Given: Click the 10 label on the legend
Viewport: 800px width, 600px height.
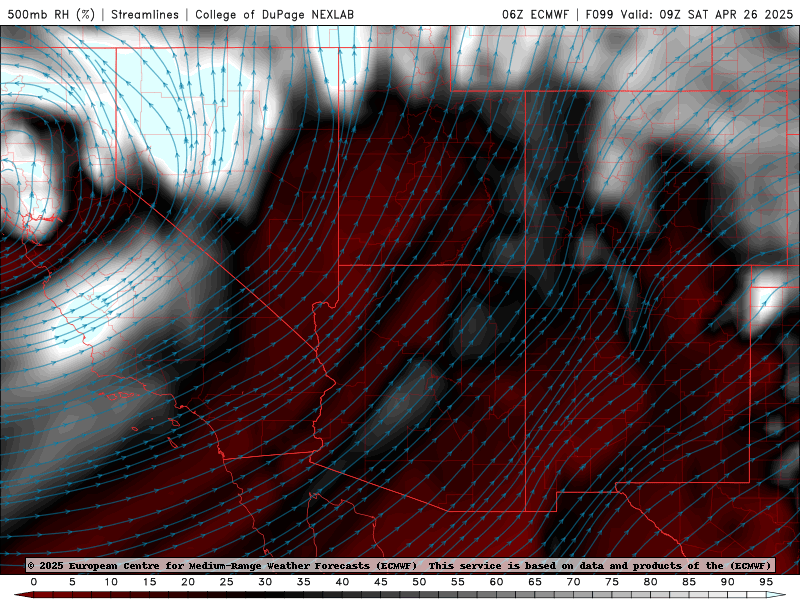Looking at the screenshot, I should [x=111, y=582].
